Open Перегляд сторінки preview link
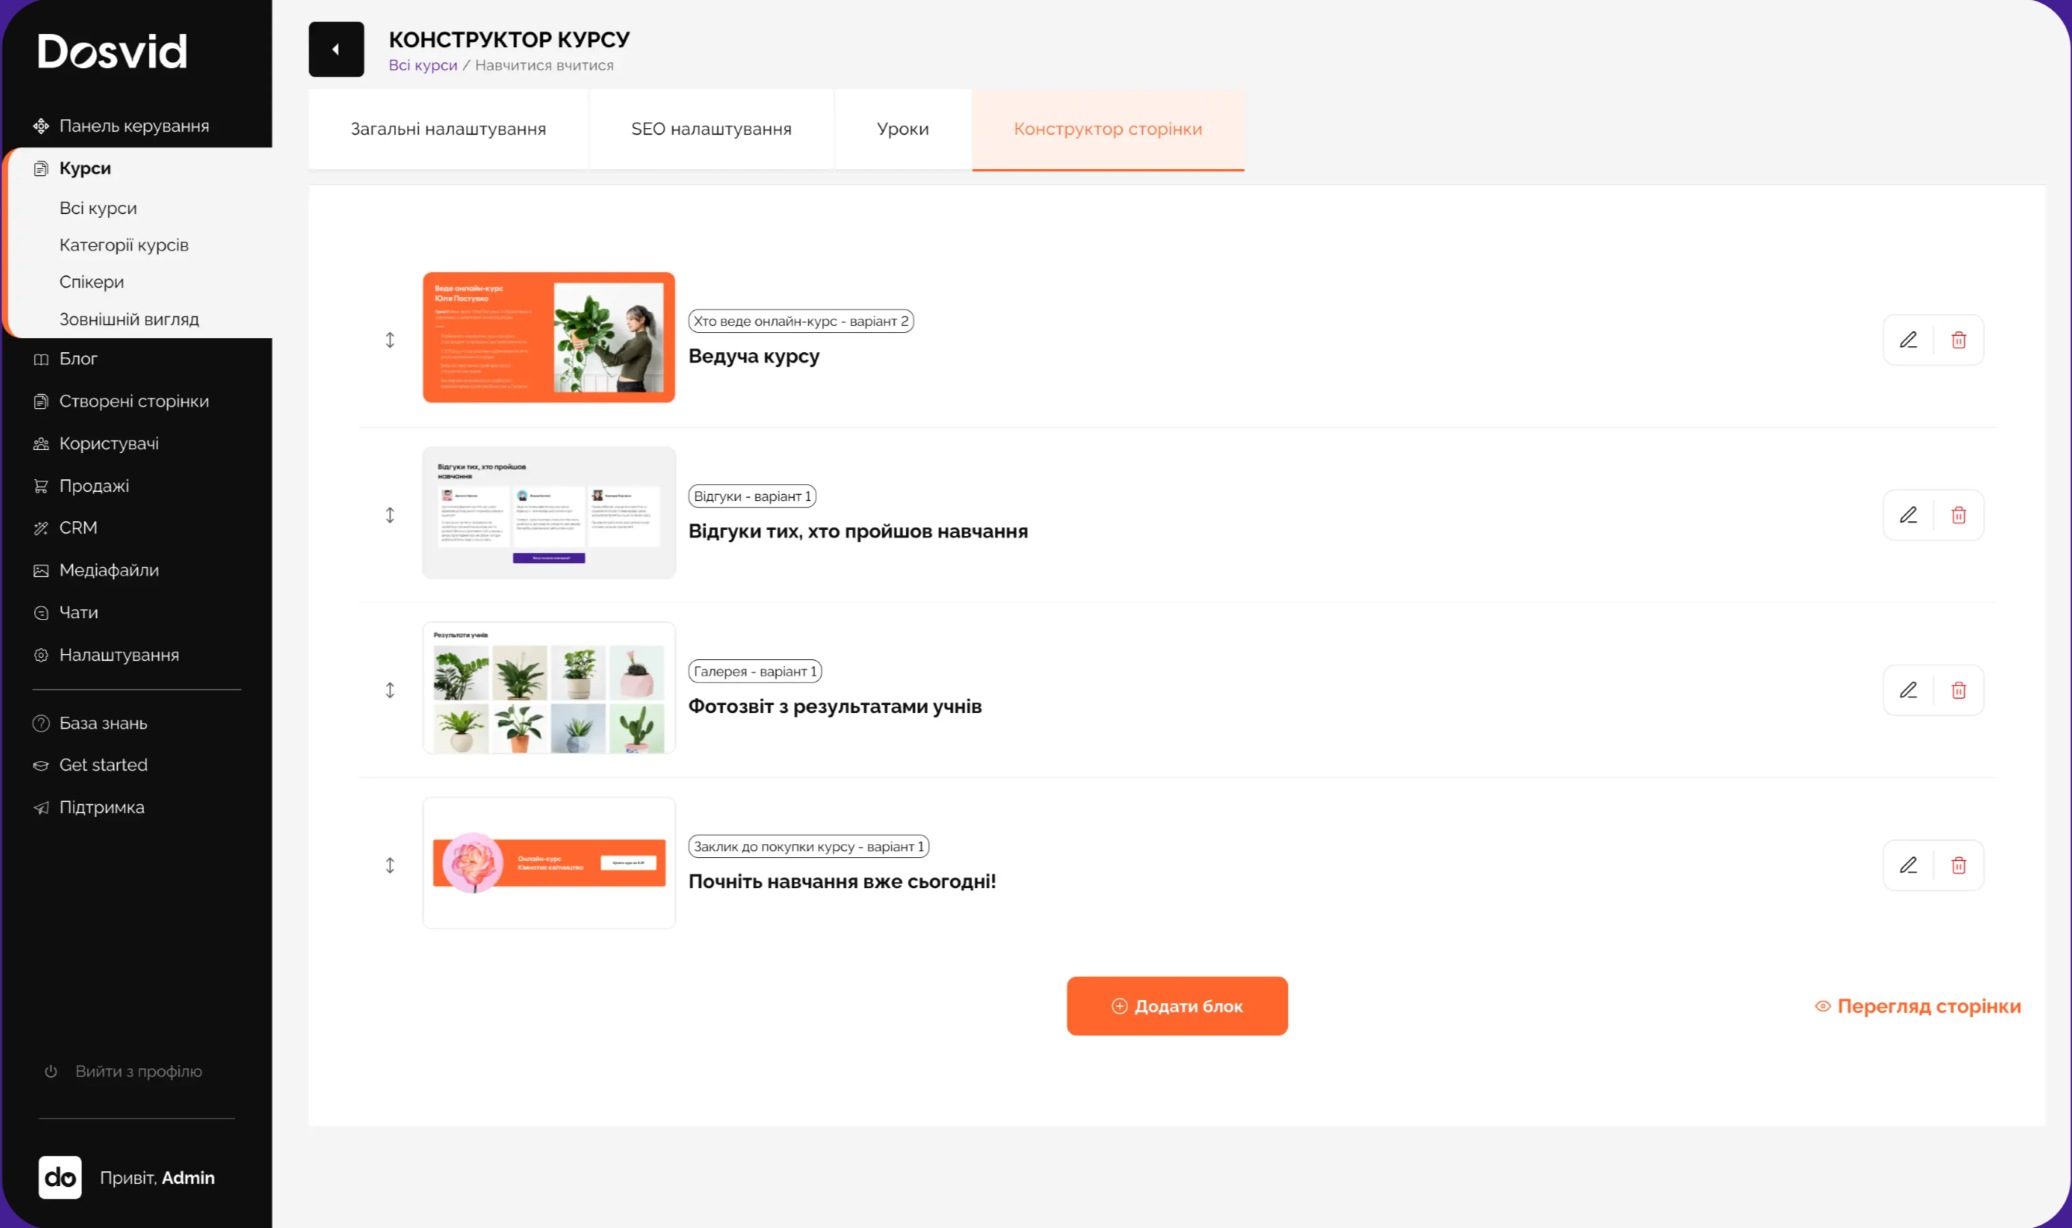The width and height of the screenshot is (2072, 1228). pyautogui.click(x=1918, y=1006)
